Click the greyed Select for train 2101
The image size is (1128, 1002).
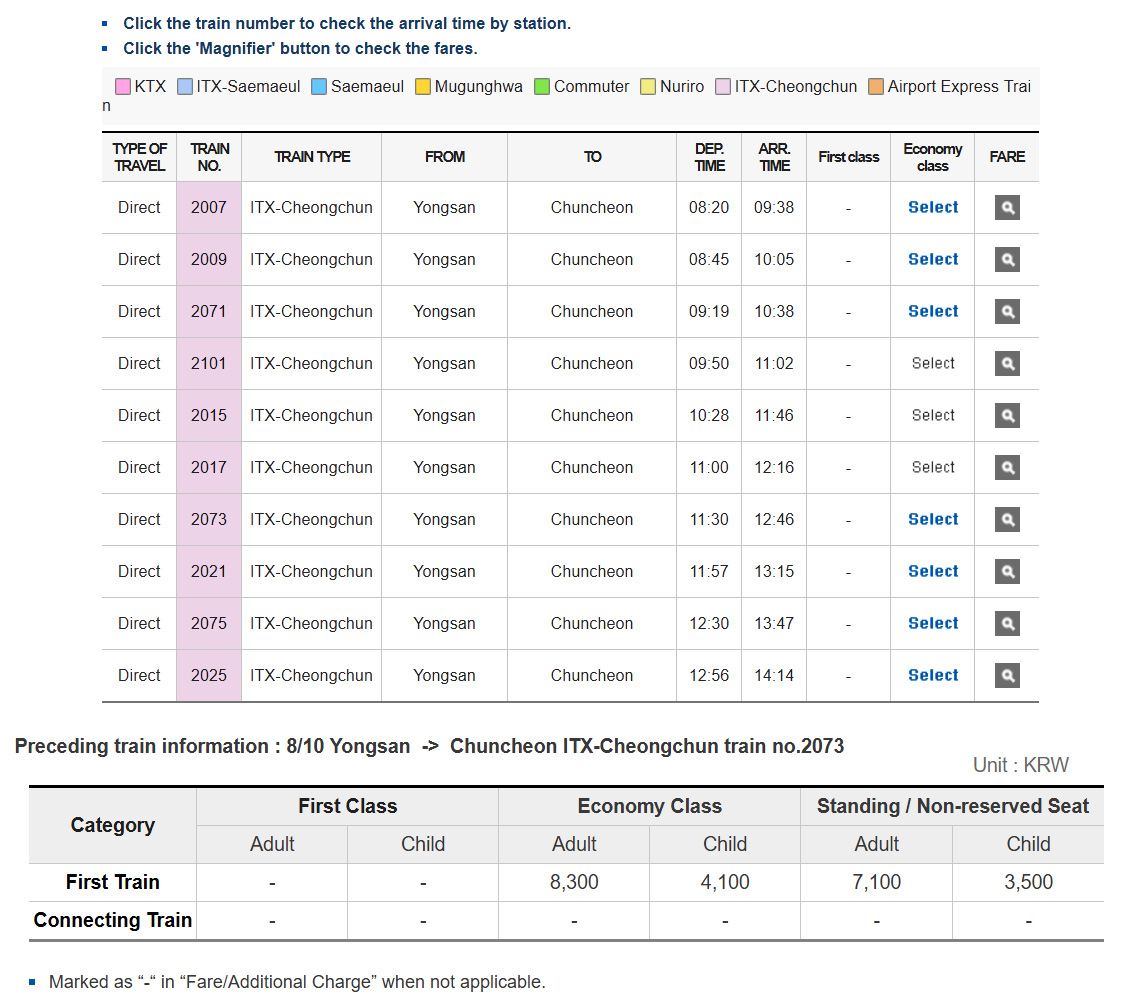pos(933,364)
